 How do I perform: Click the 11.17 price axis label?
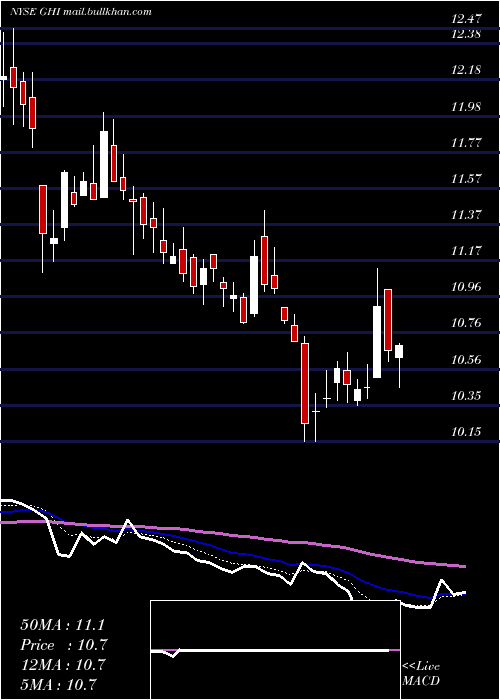[x=466, y=250]
